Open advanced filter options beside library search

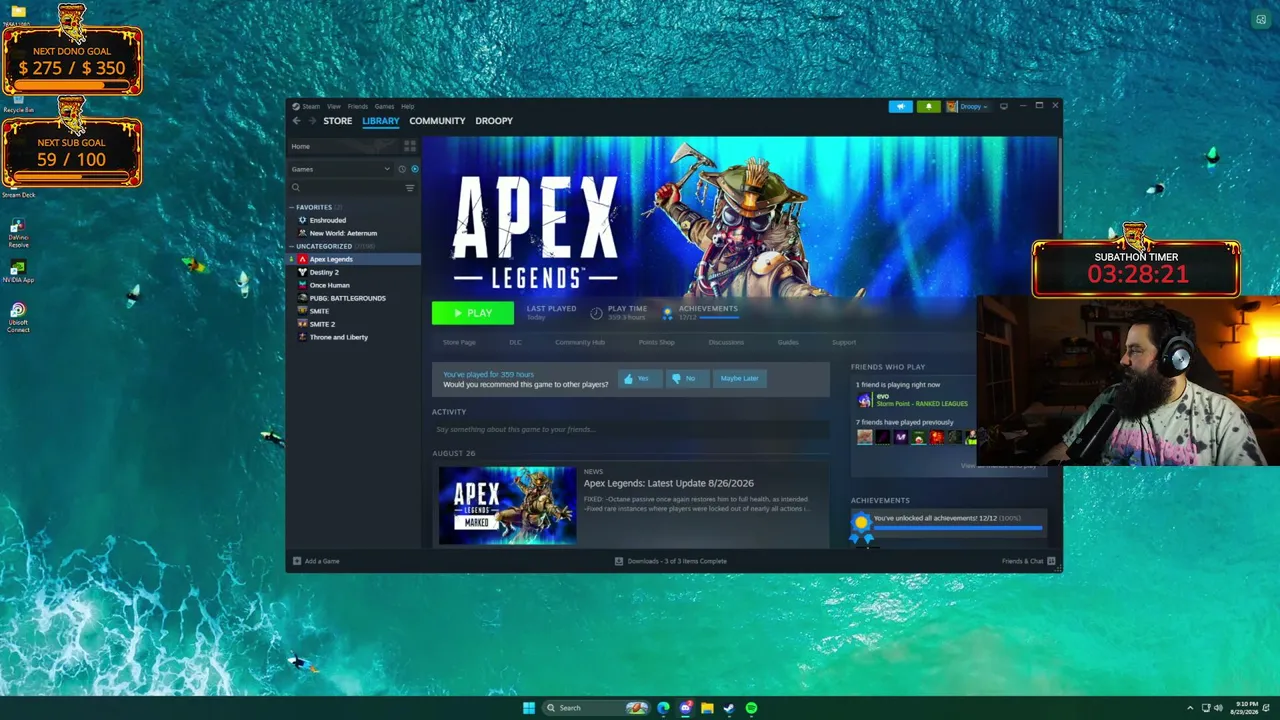click(410, 188)
